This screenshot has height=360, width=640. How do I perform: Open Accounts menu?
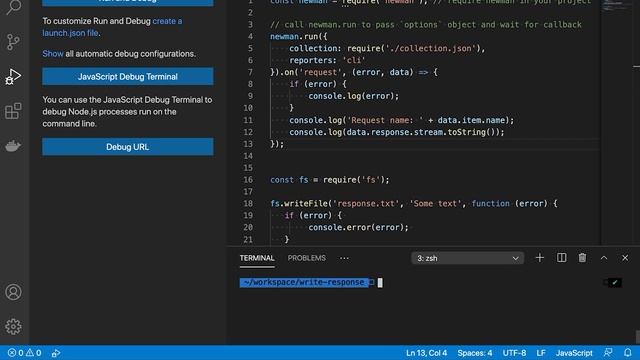coord(13,292)
